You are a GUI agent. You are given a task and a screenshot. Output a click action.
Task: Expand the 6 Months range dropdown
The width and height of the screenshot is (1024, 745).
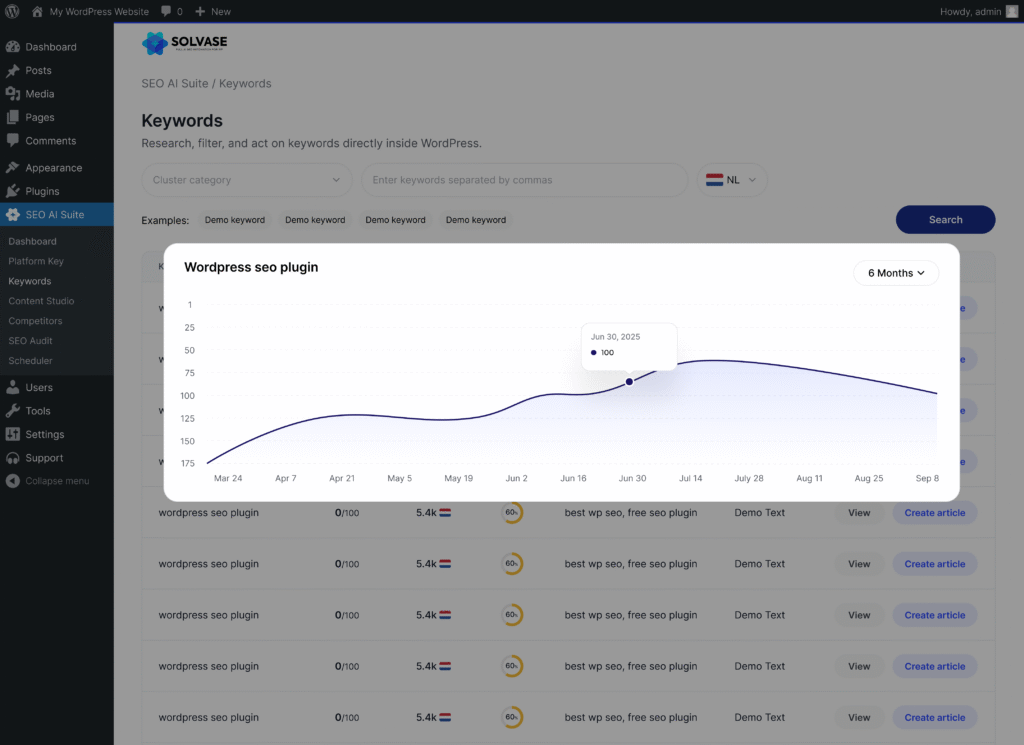(895, 273)
